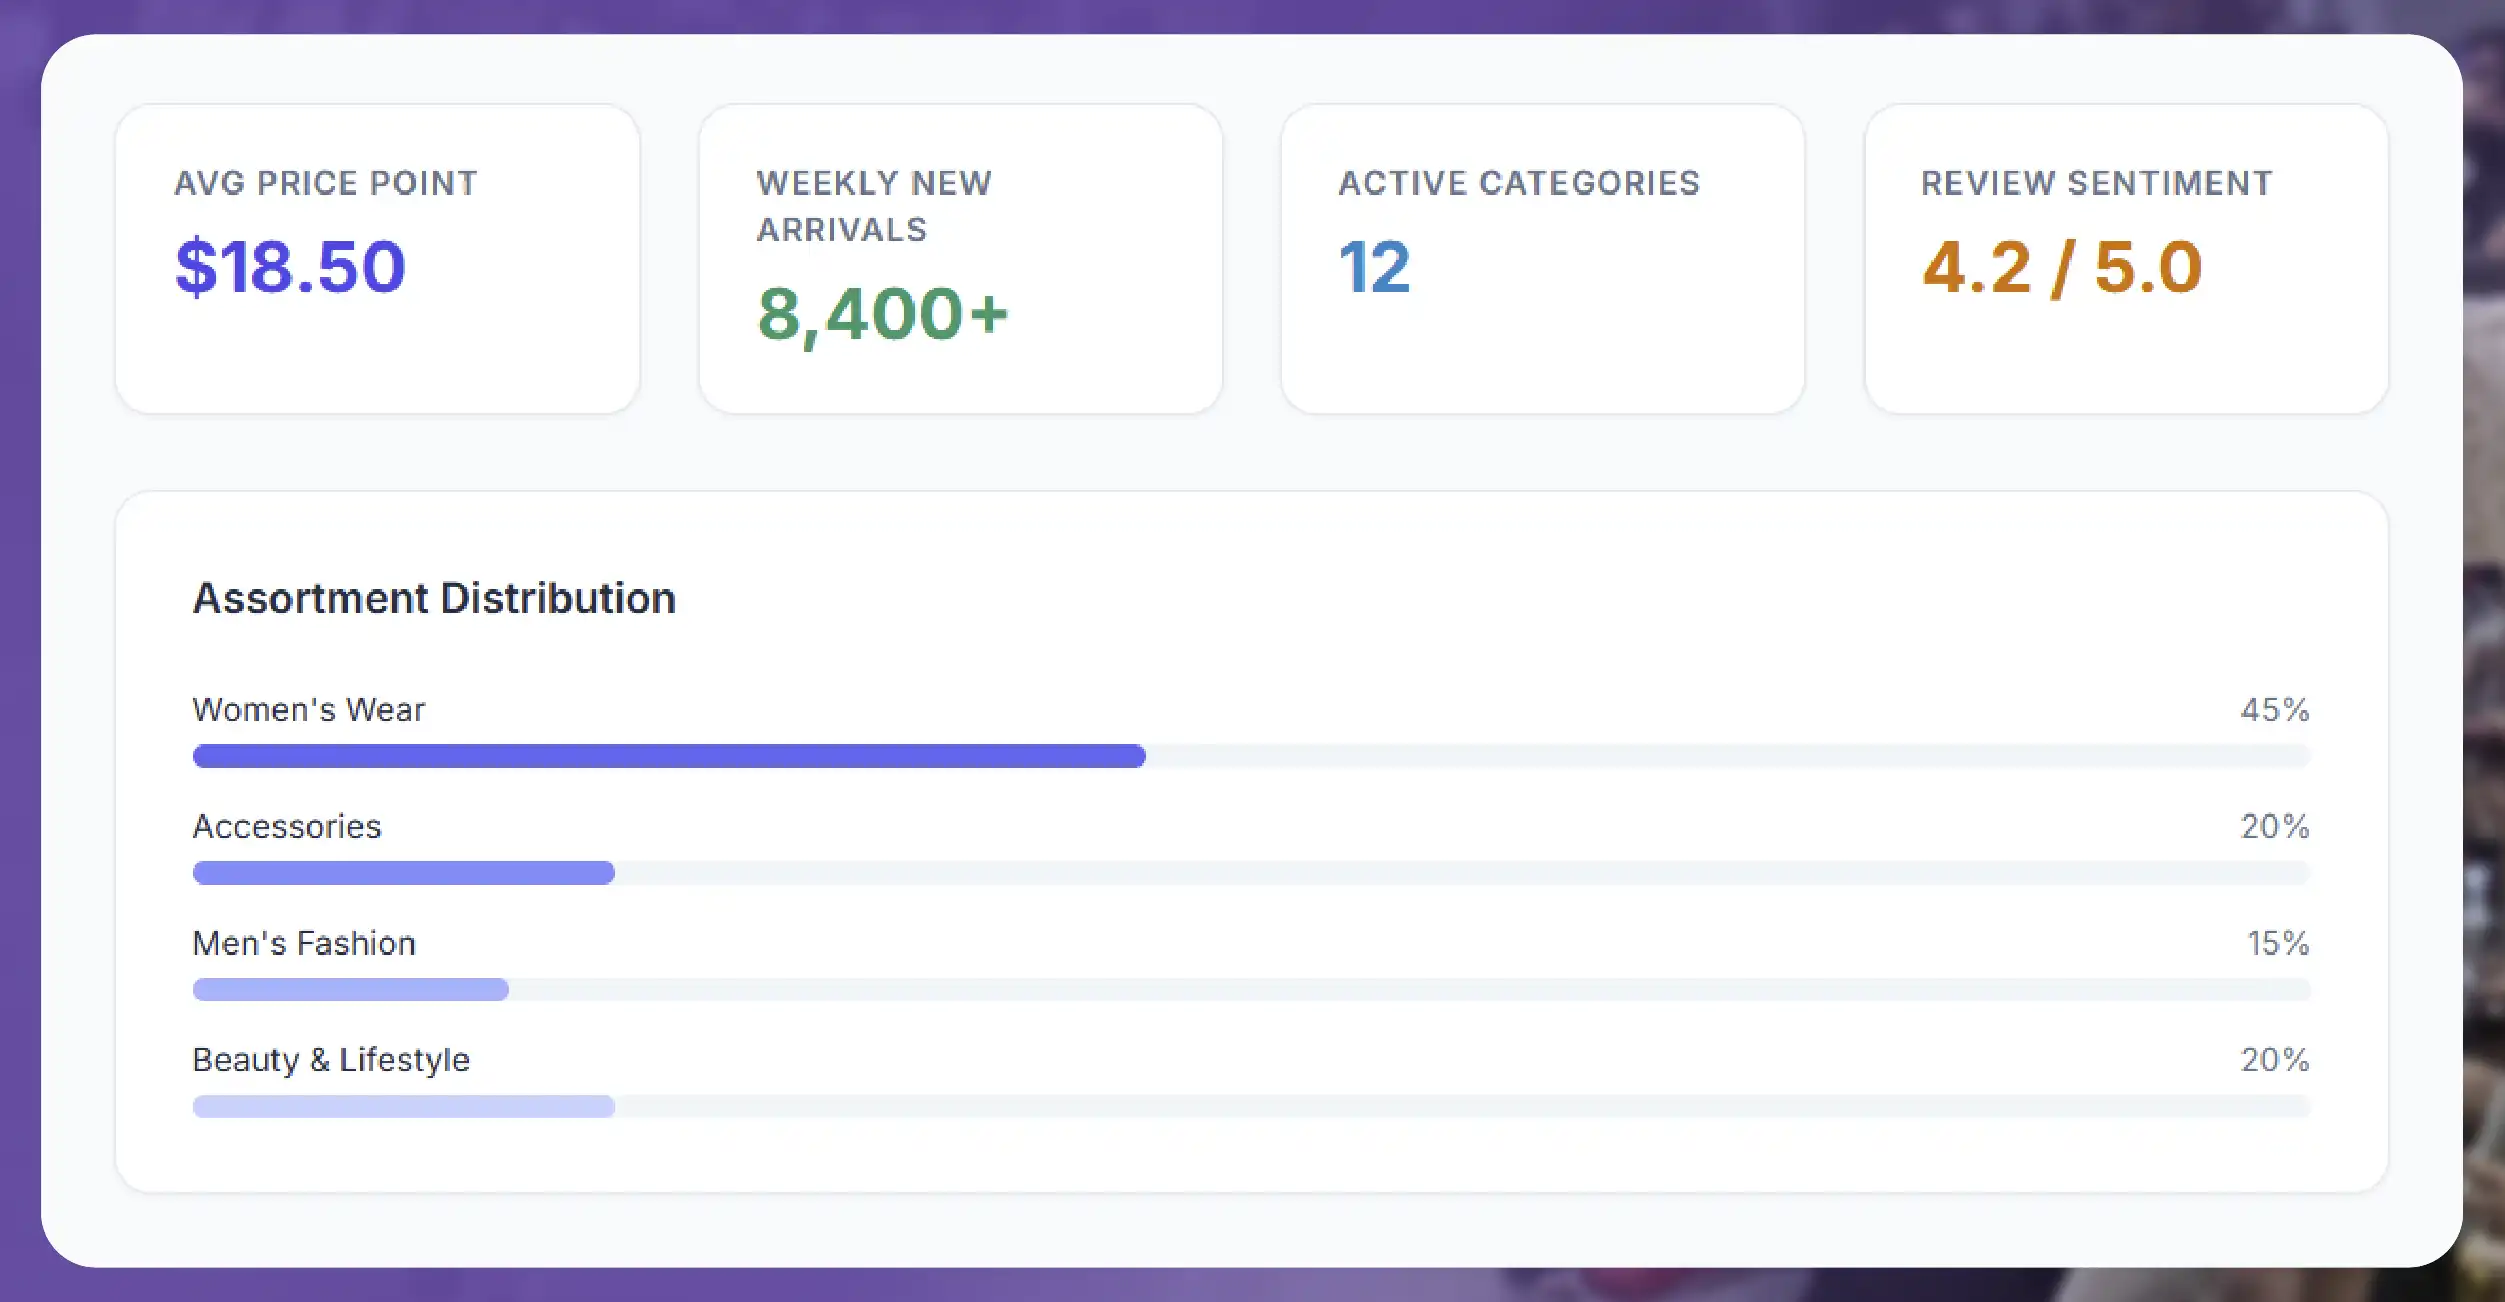Screen dimensions: 2505x1302
Task: Click the Accessories progress bar
Action: point(1251,873)
